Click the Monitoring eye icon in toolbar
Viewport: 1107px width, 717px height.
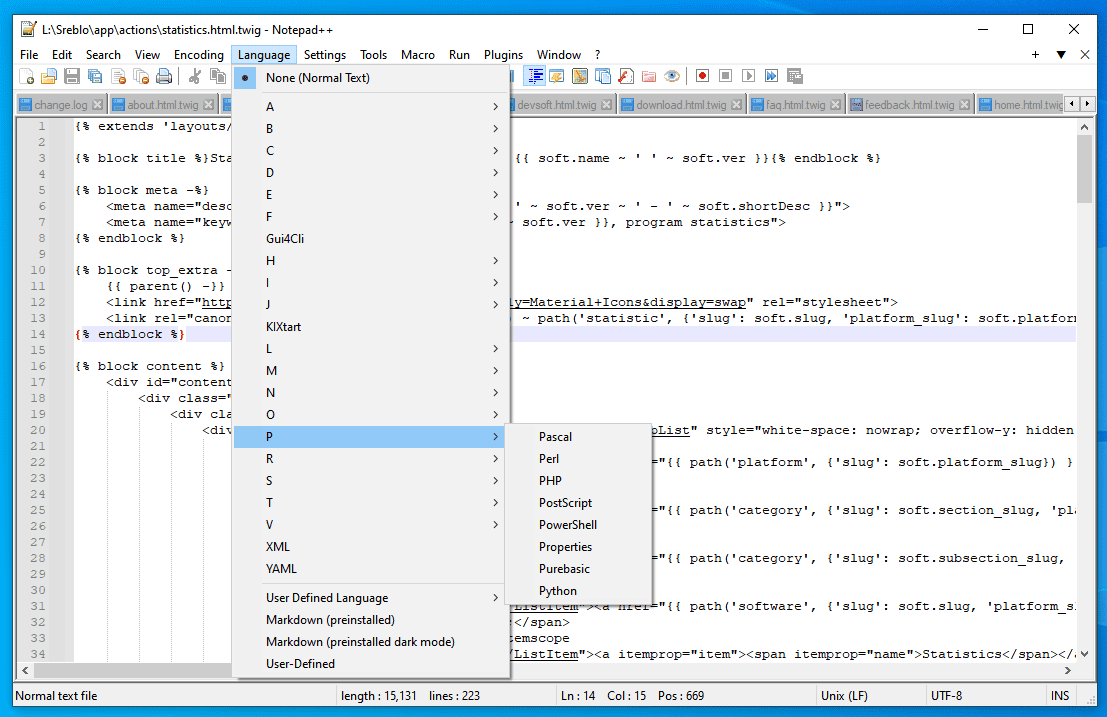[672, 76]
